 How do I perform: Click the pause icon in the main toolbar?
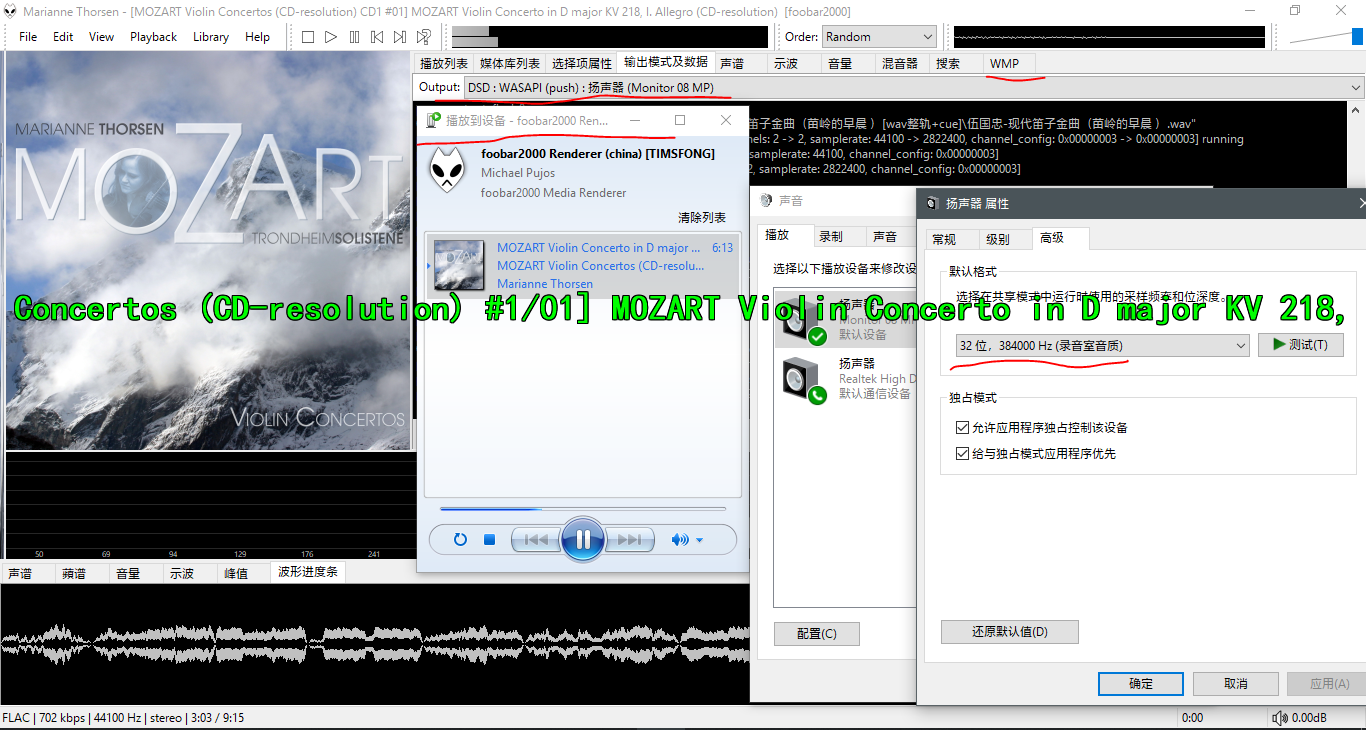pyautogui.click(x=355, y=37)
